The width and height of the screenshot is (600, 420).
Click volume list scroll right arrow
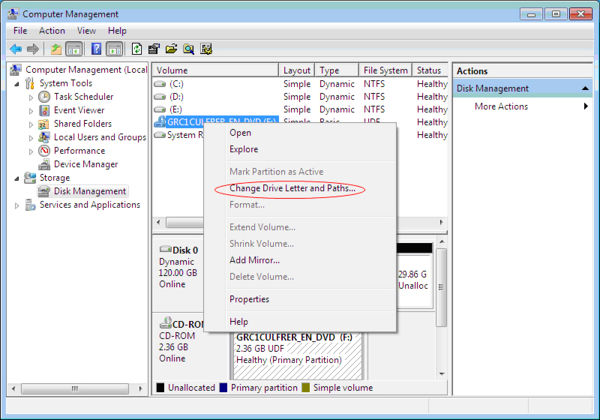pos(441,222)
